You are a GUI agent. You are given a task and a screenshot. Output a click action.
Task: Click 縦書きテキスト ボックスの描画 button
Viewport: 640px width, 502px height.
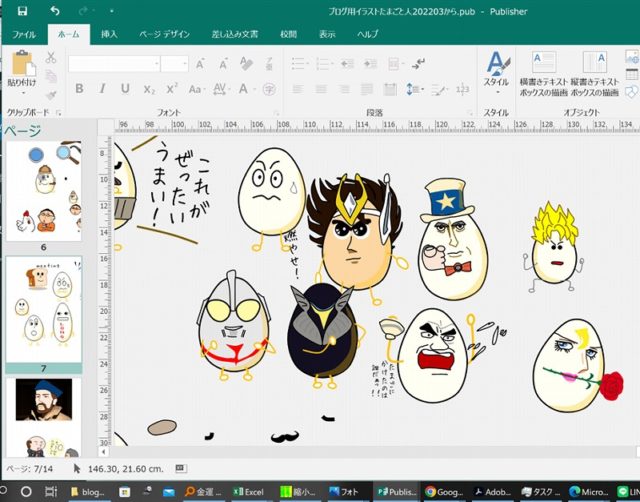click(594, 73)
